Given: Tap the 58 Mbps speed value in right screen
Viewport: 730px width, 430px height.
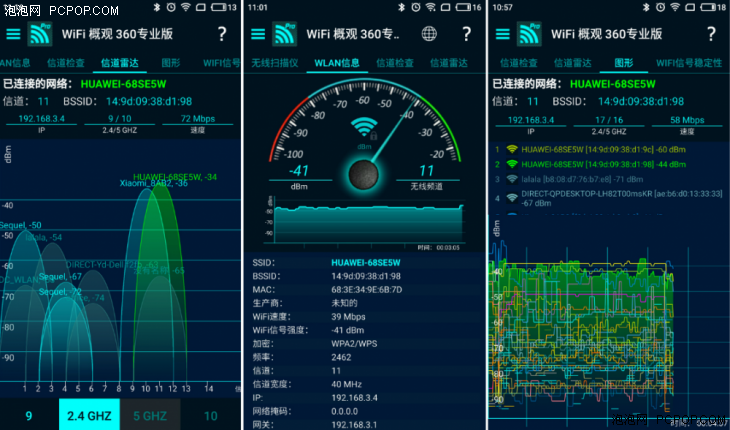Looking at the screenshot, I should [x=687, y=120].
